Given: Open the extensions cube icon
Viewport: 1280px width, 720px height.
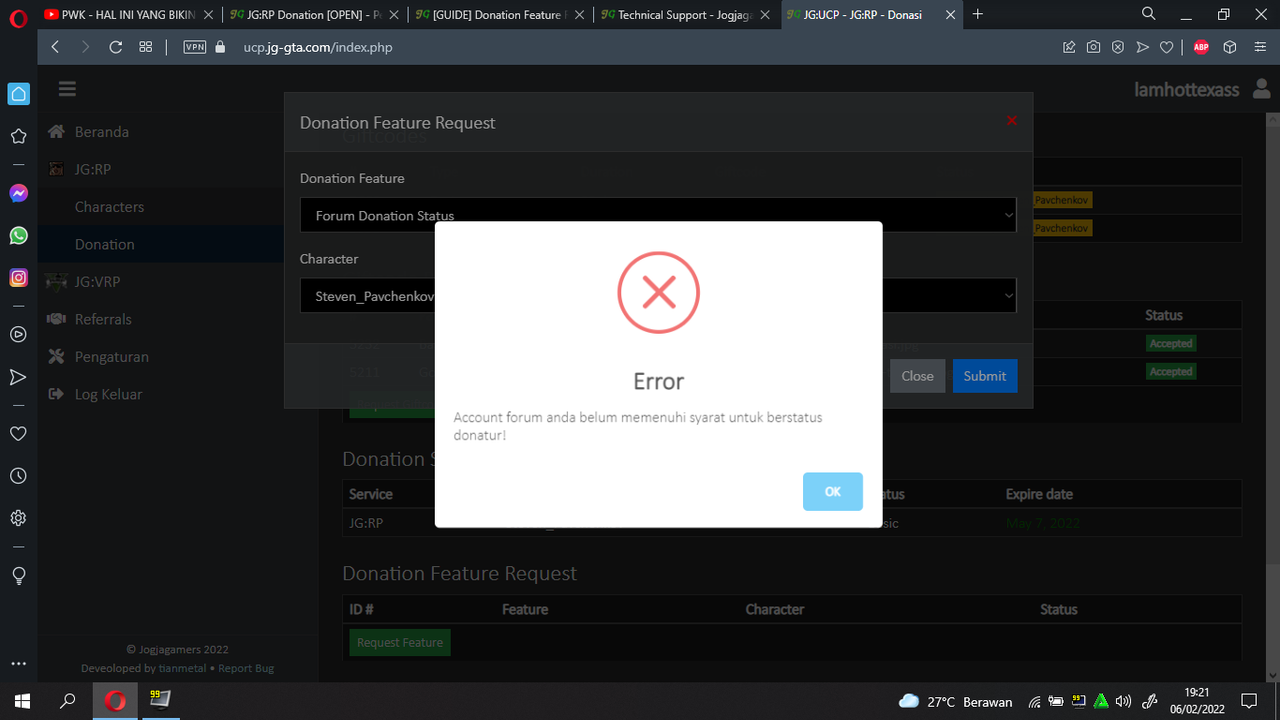Looking at the screenshot, I should [1230, 47].
